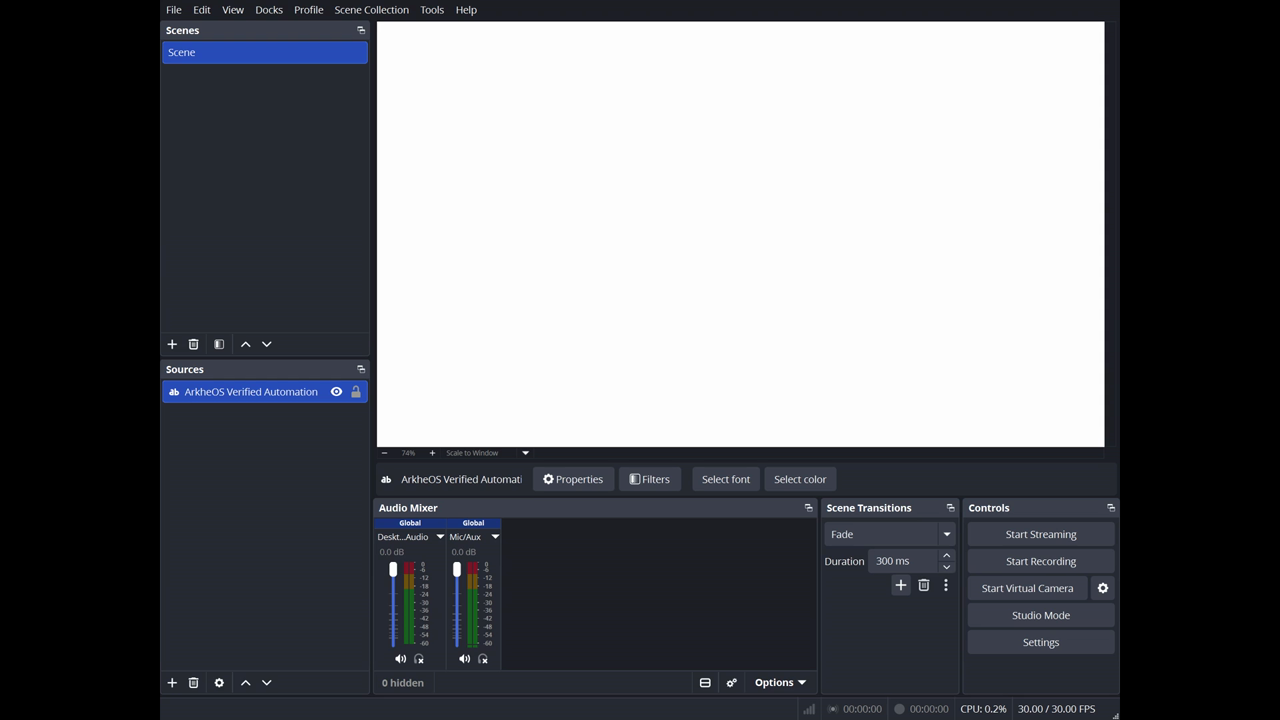Open advanced audio properties gears icon

click(732, 683)
